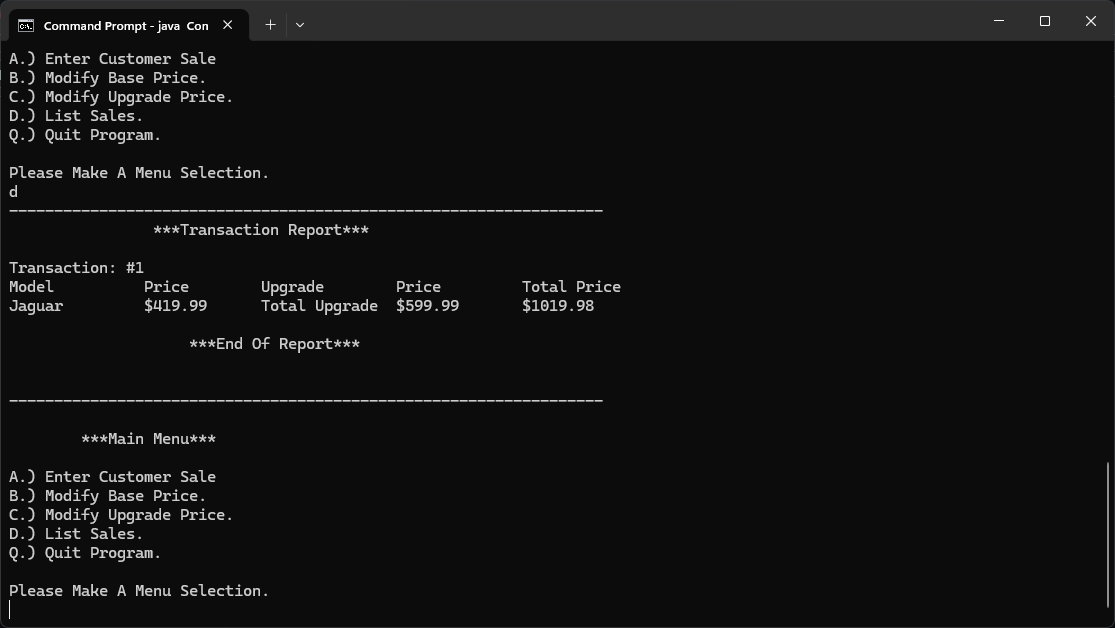Select the Enter Customer Sale option text

coord(112,477)
